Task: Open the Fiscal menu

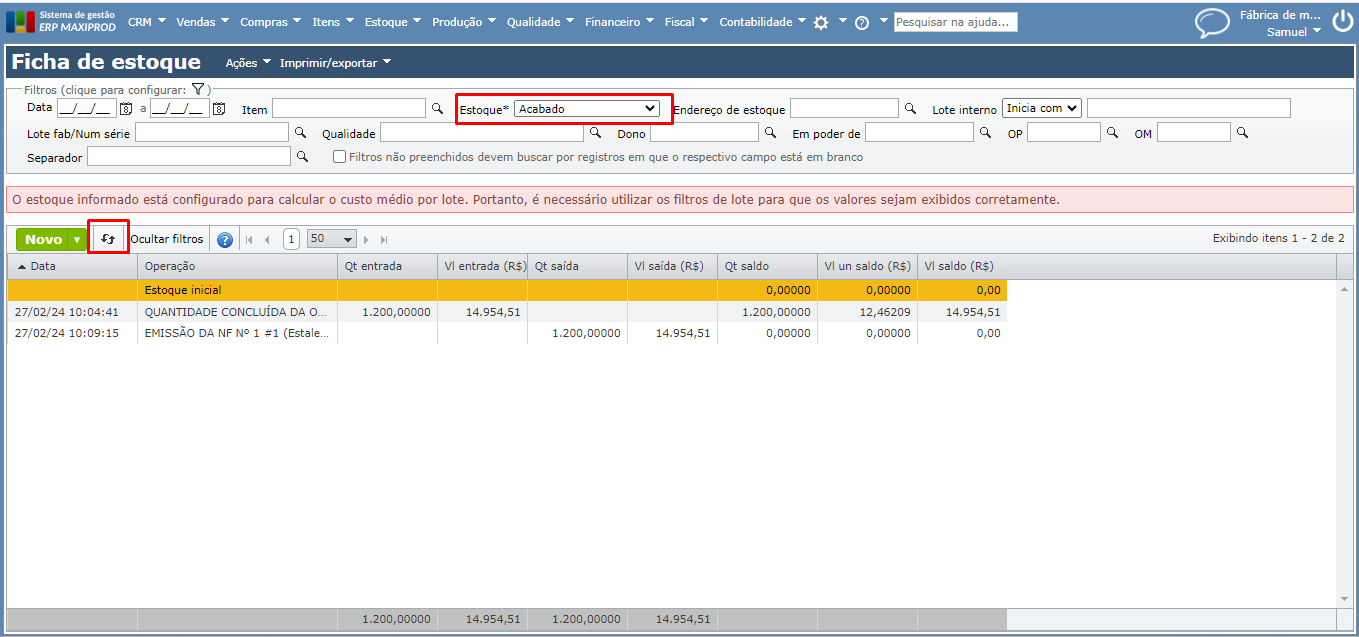Action: point(686,22)
